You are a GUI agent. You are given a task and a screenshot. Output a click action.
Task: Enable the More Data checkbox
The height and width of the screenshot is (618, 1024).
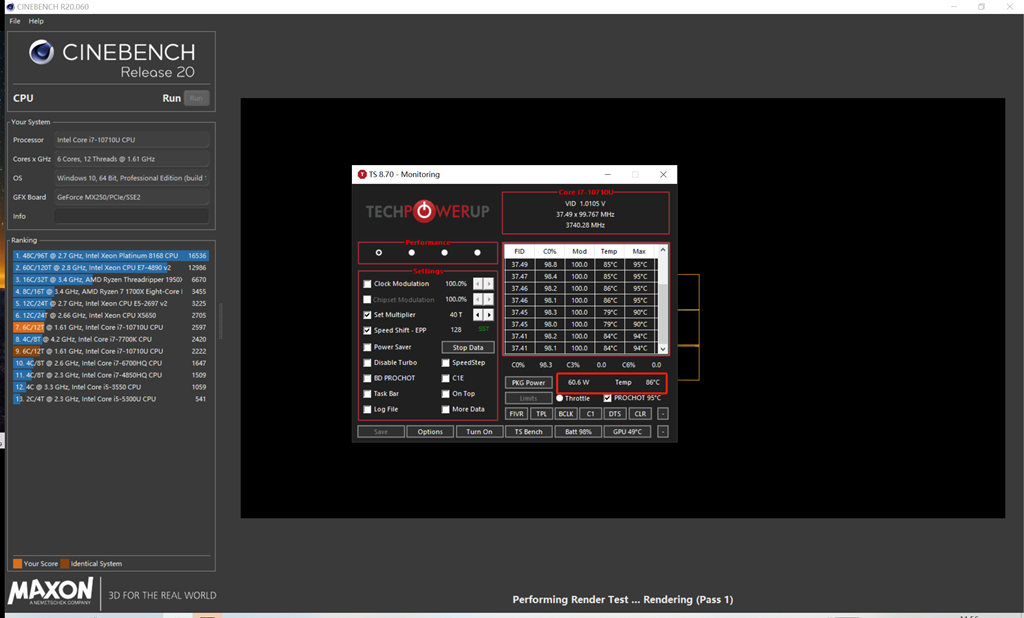coord(445,410)
